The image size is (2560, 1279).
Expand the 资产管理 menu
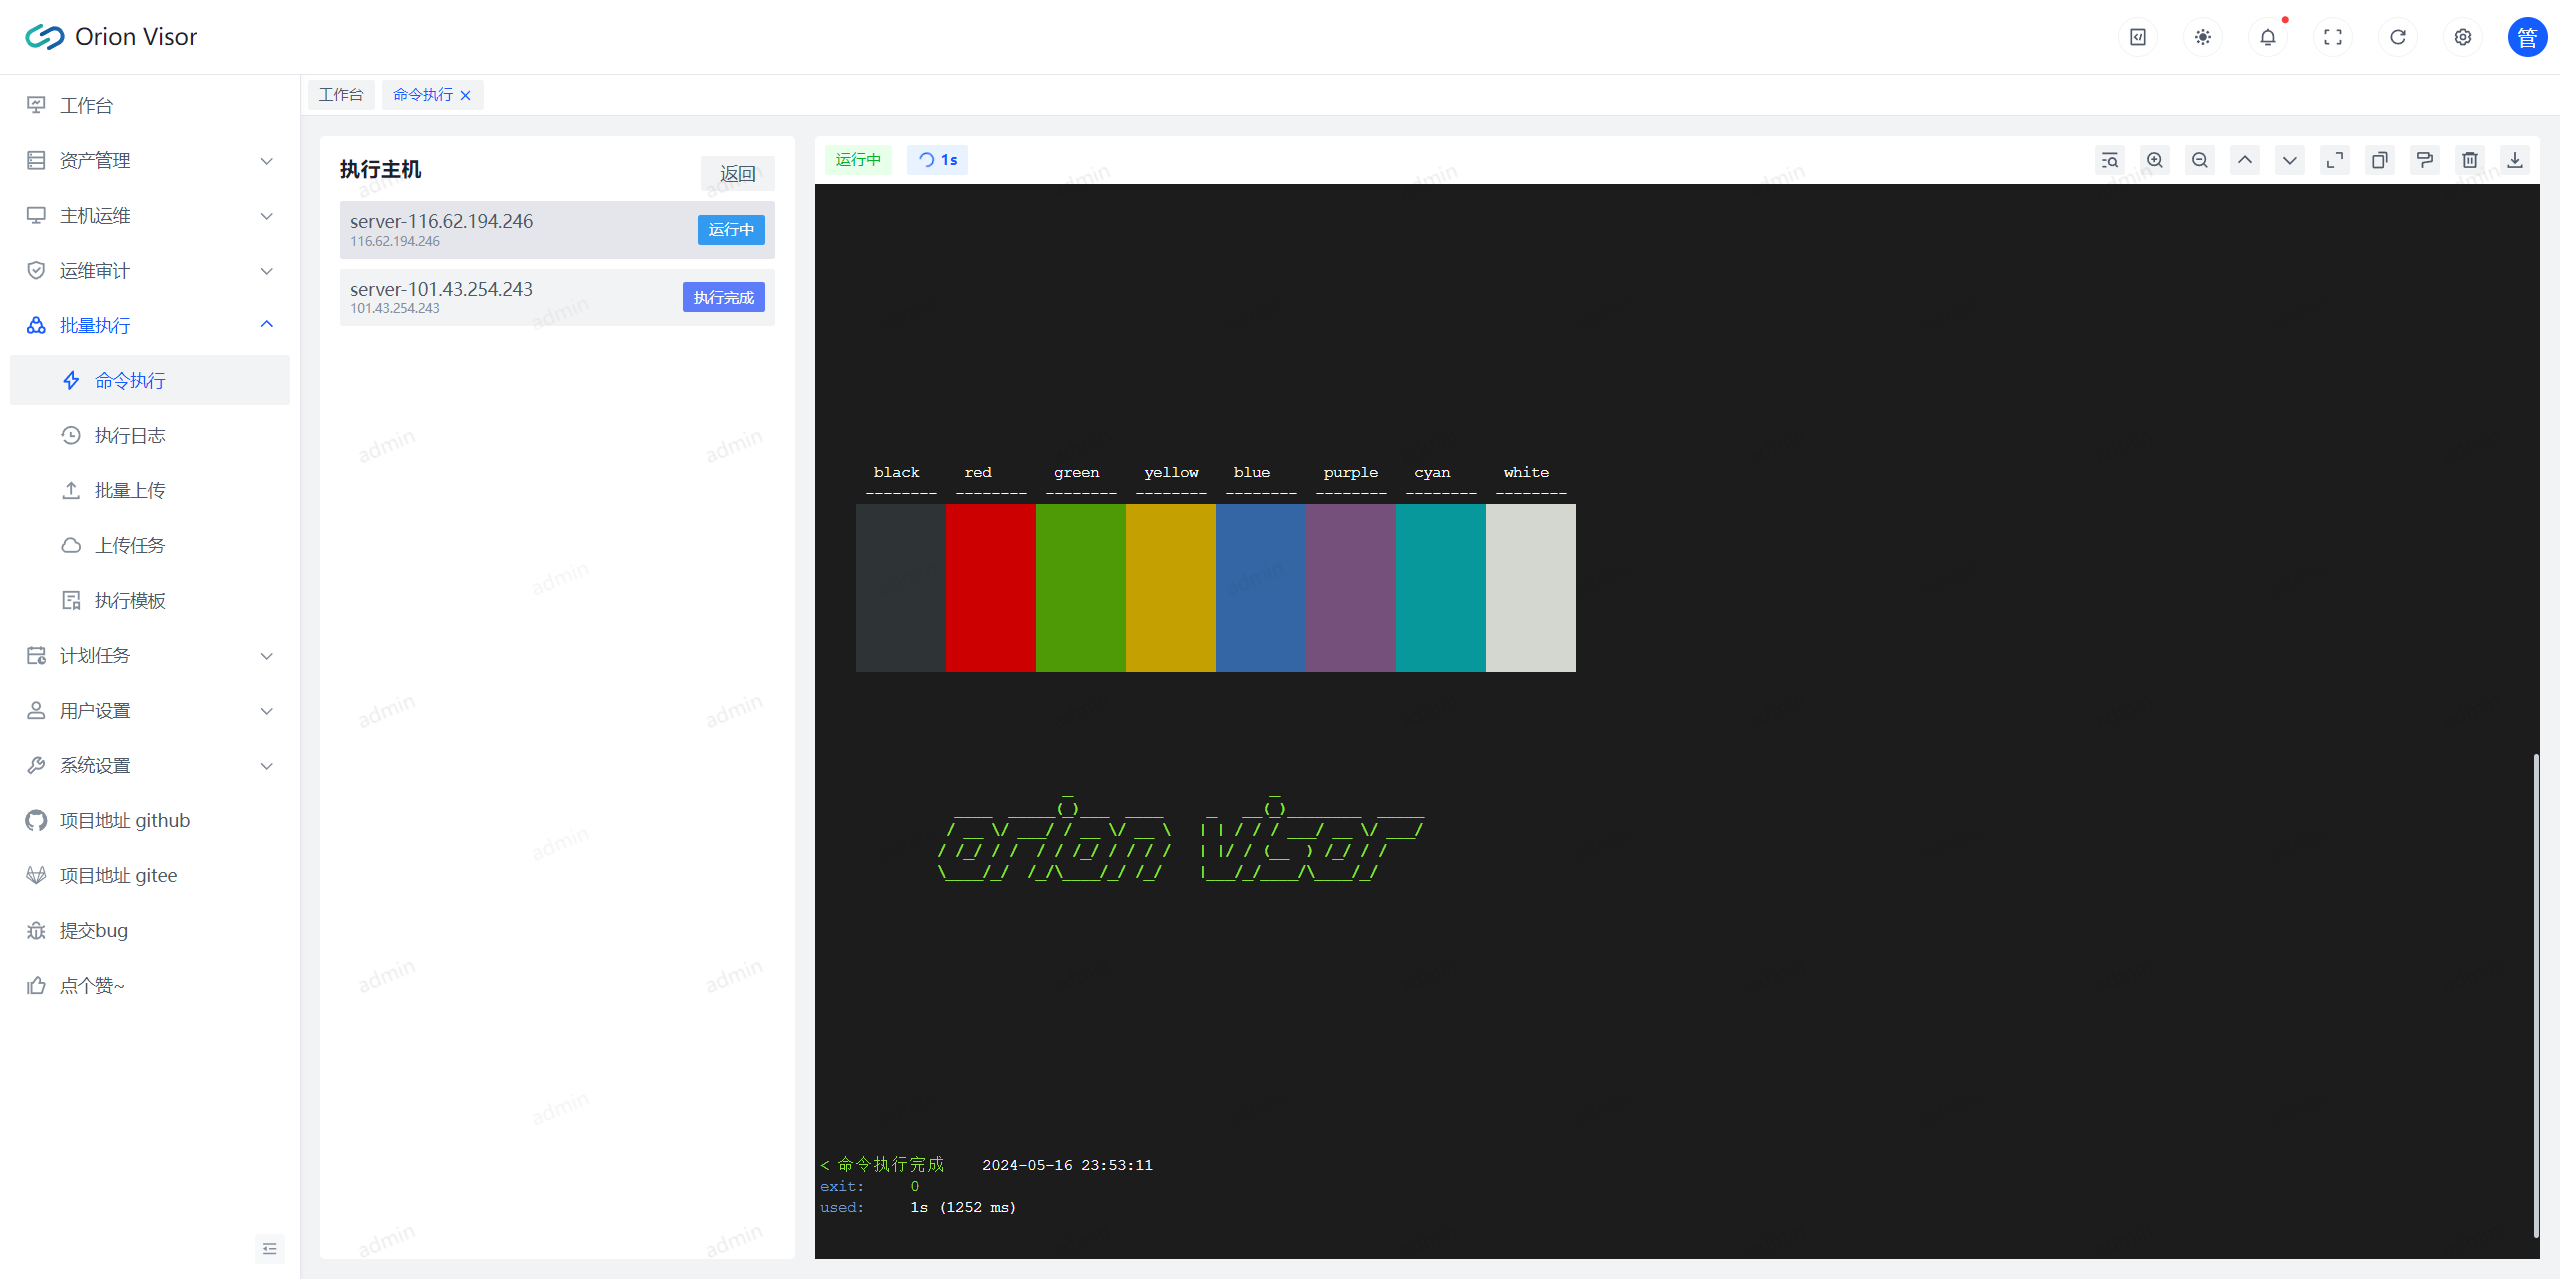click(150, 161)
